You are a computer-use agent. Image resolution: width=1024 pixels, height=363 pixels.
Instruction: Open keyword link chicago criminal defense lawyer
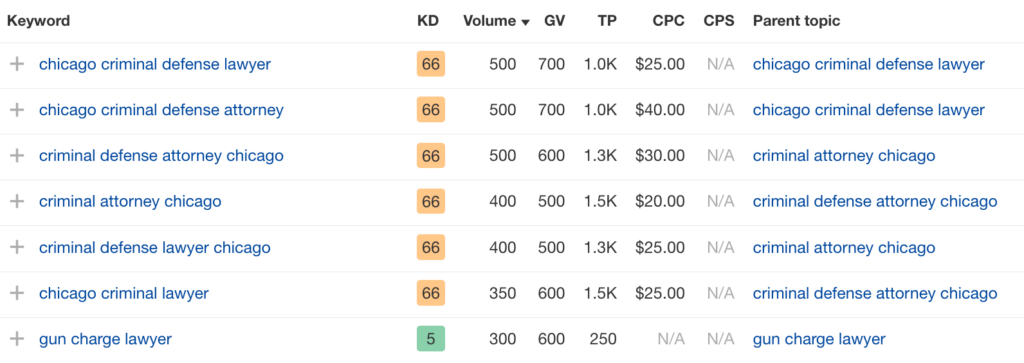click(x=155, y=64)
